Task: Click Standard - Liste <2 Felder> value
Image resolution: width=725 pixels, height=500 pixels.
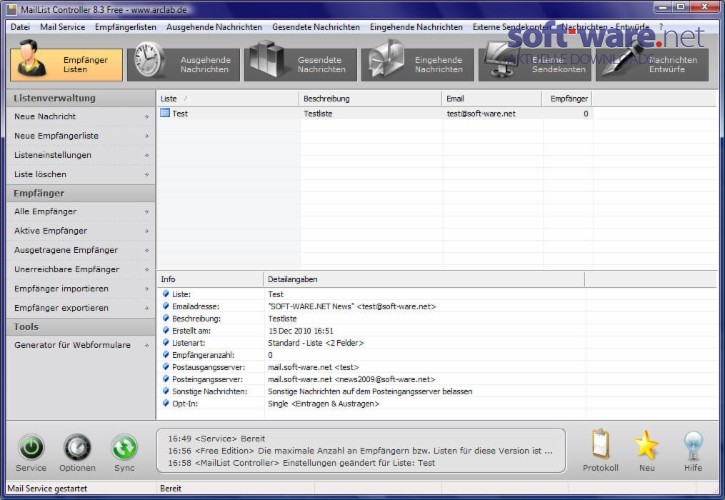Action: [x=316, y=343]
